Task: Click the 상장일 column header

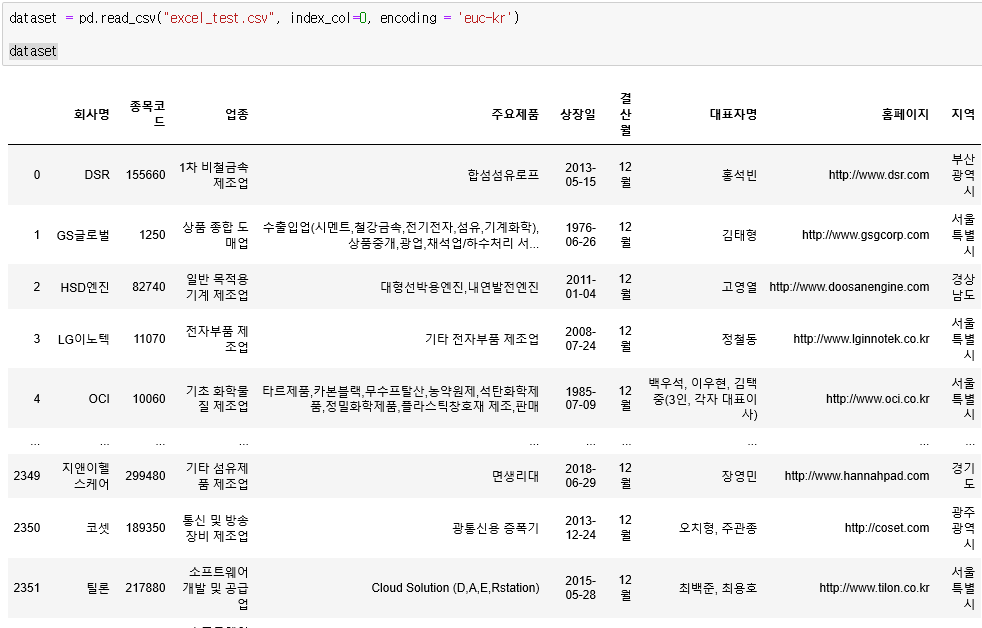Action: (x=577, y=114)
